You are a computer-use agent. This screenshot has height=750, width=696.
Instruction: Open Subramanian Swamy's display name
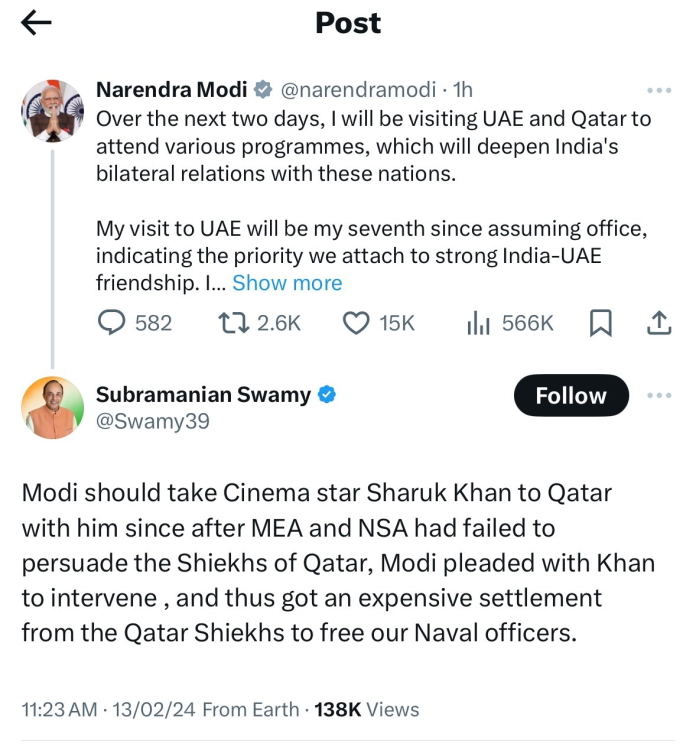203,395
